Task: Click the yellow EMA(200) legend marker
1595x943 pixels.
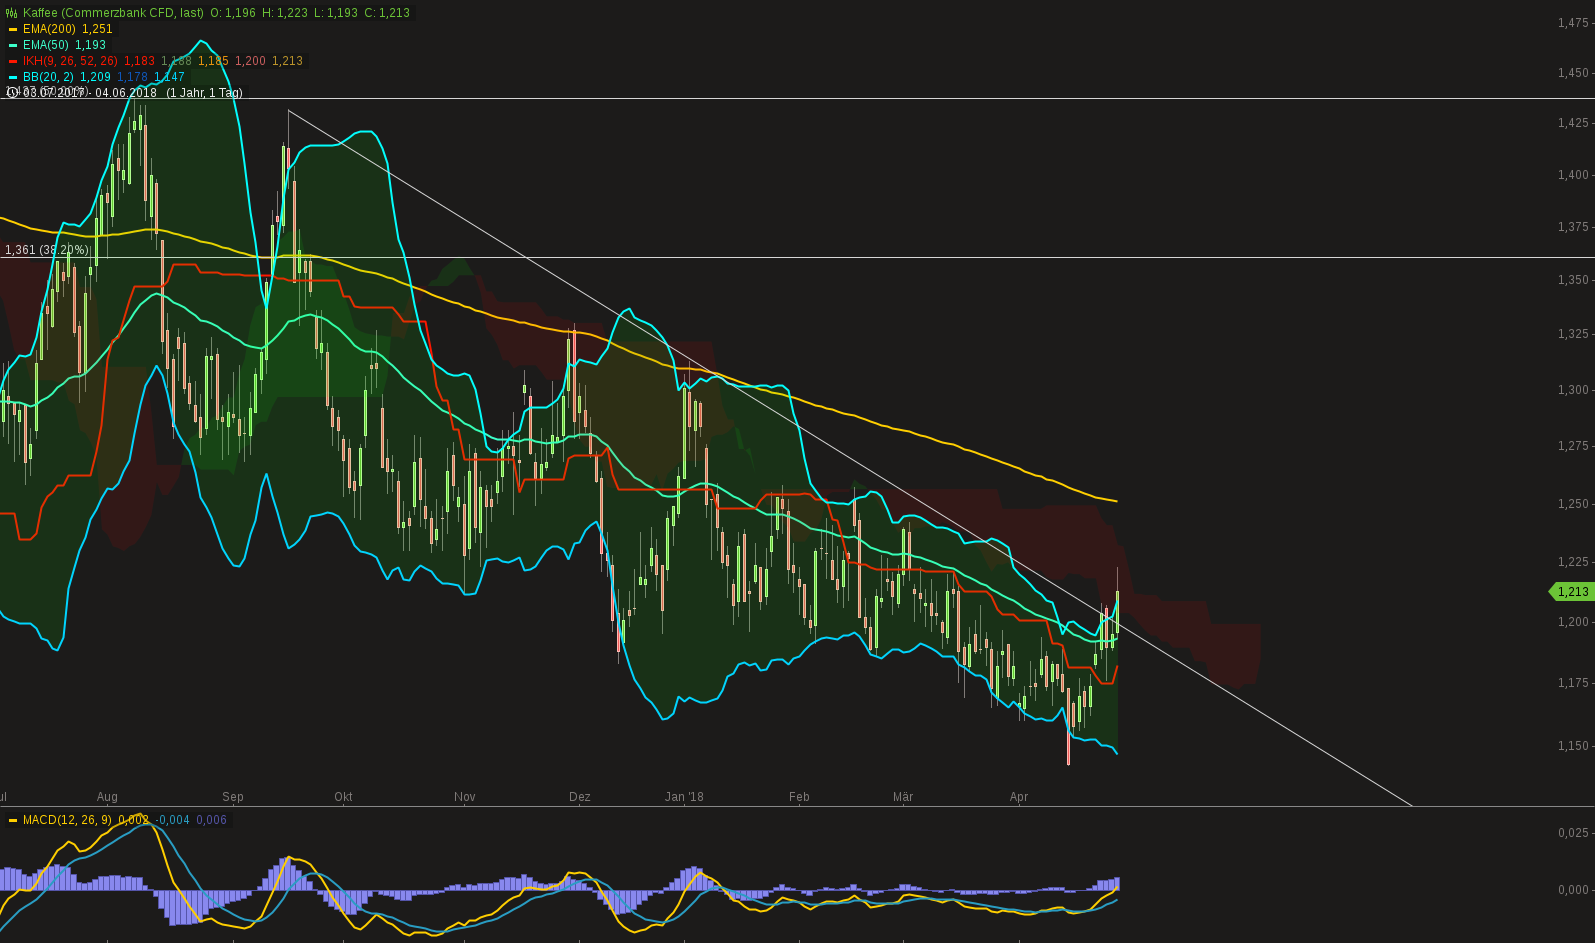Action: pyautogui.click(x=13, y=30)
